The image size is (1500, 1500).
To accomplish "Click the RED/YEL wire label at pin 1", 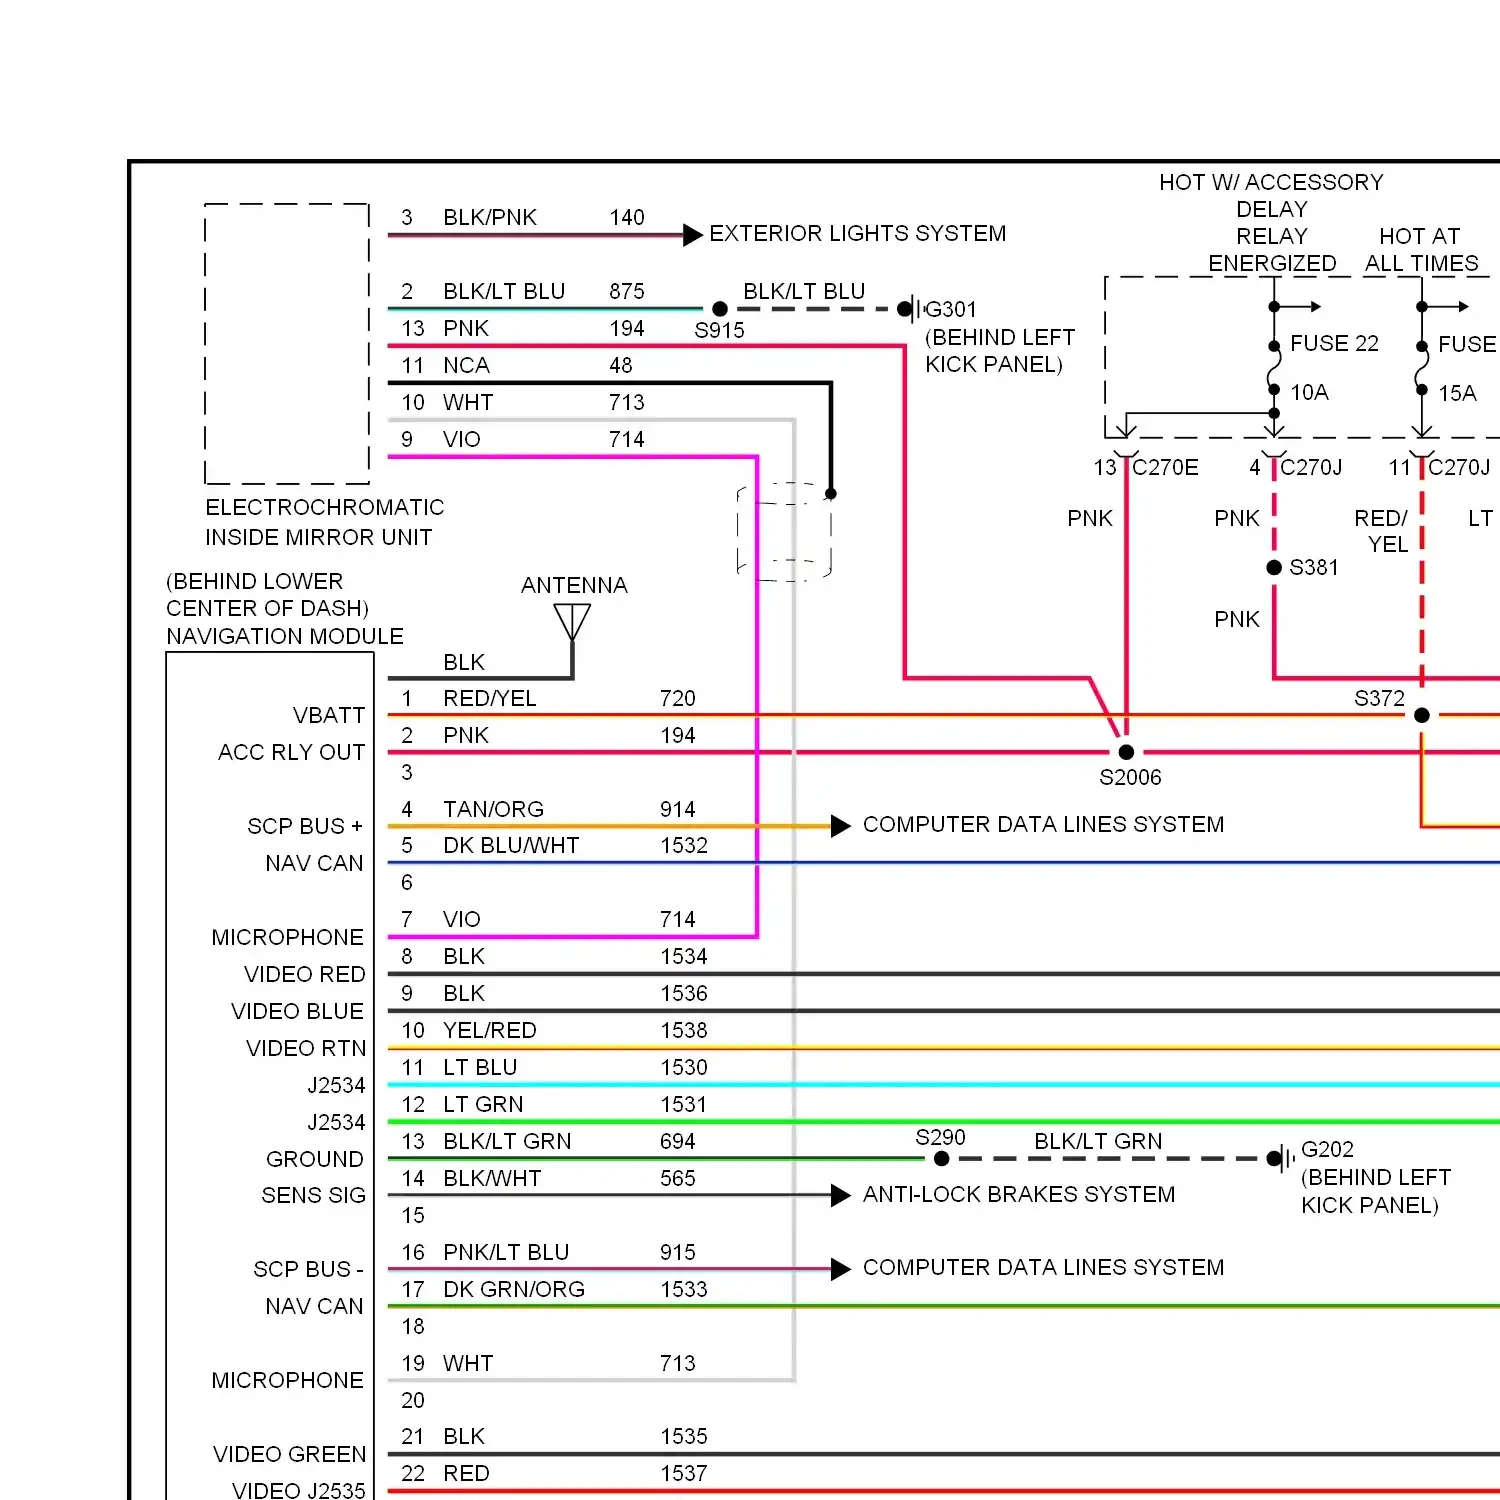I will [490, 698].
